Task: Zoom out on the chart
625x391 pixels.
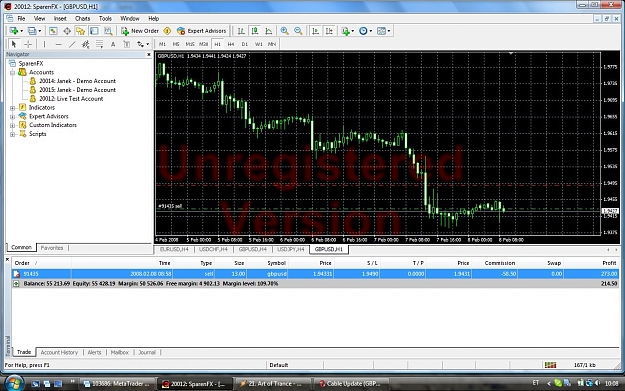Action: 298,31
